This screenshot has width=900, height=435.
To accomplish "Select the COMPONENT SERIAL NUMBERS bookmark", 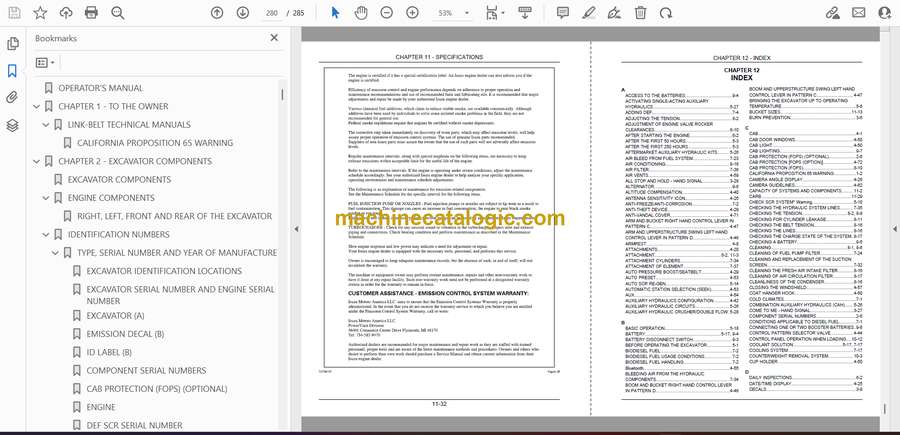I will (146, 371).
